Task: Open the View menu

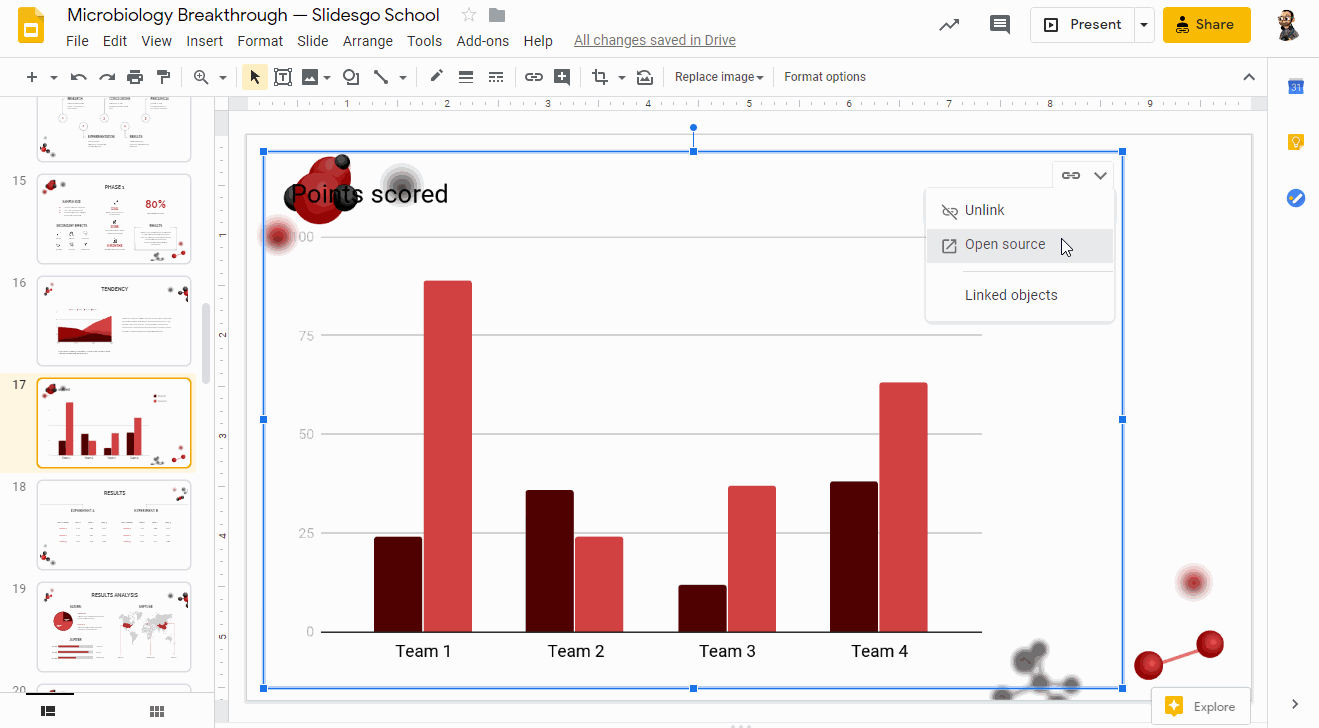Action: tap(157, 41)
